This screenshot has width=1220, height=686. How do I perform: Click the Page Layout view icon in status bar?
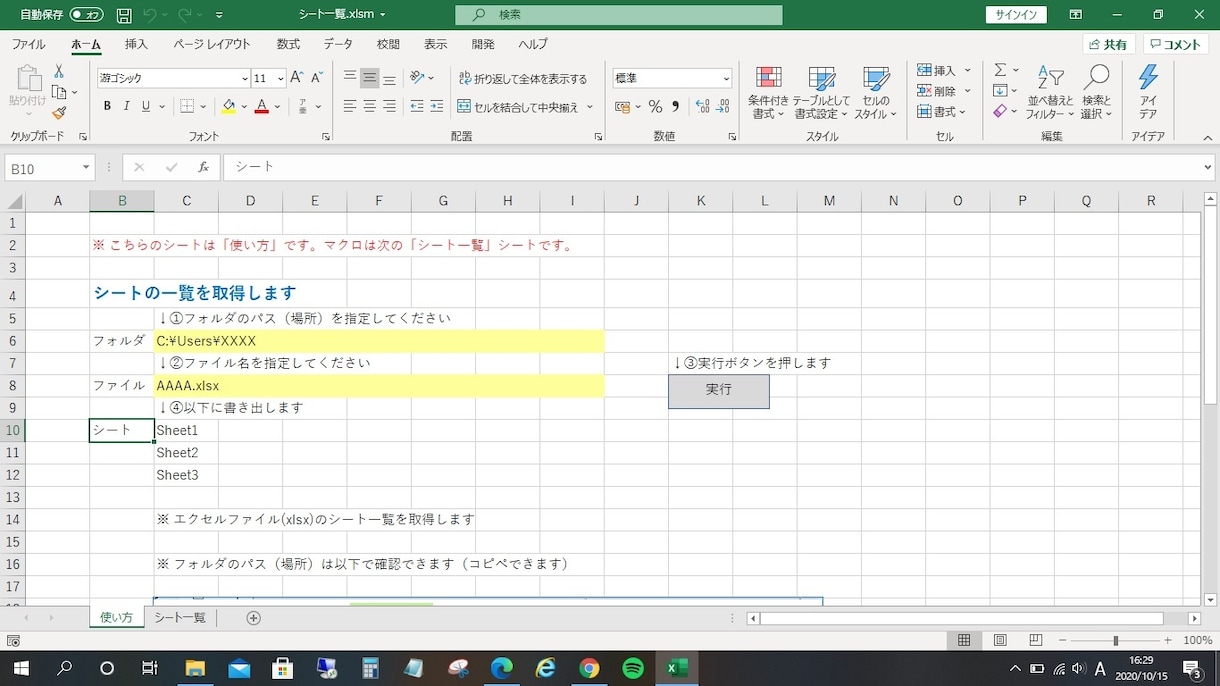pyautogui.click(x=1000, y=640)
